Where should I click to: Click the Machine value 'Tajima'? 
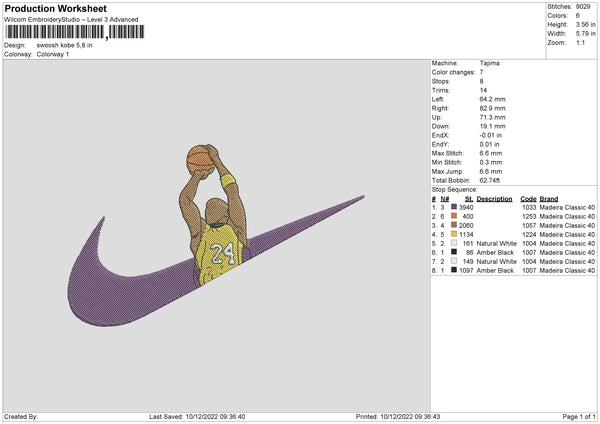[x=489, y=63]
